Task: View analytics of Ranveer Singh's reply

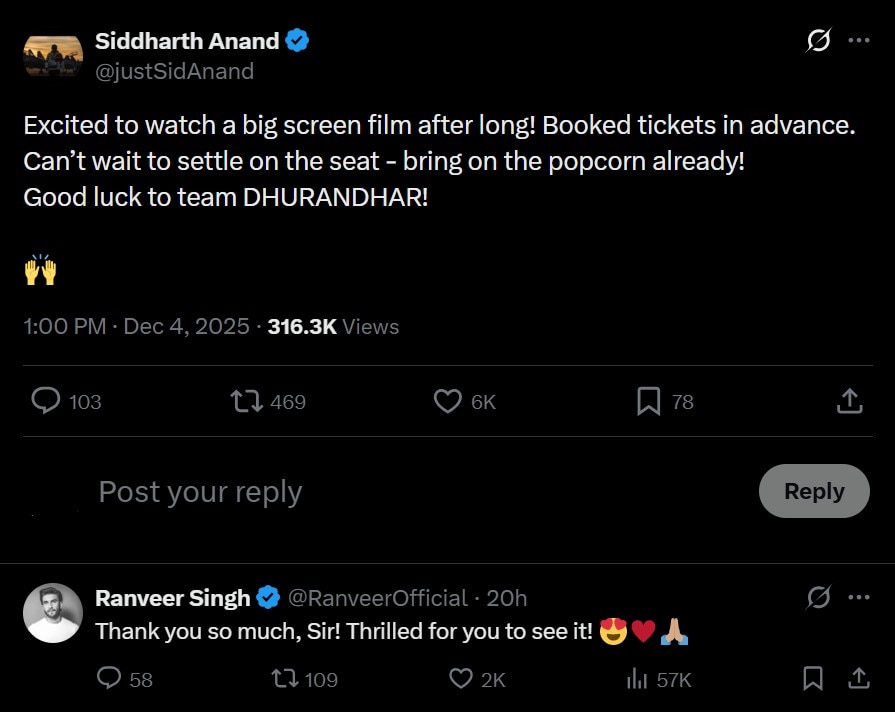Action: point(636,679)
